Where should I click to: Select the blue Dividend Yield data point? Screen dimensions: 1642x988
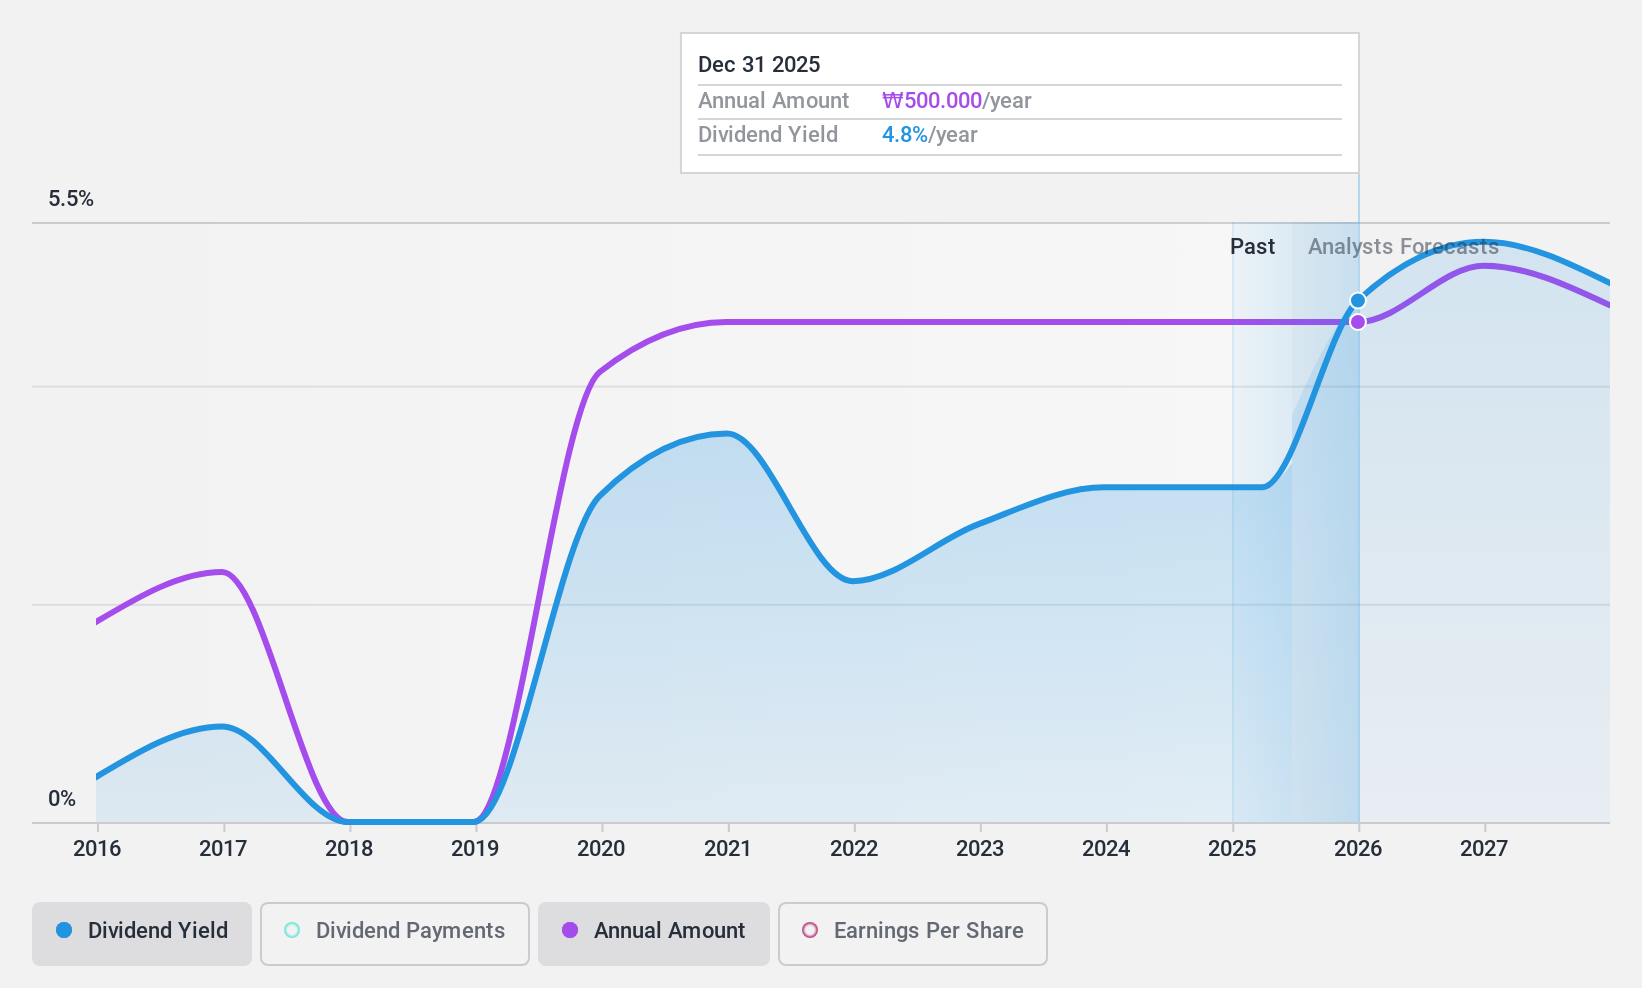pos(1358,300)
